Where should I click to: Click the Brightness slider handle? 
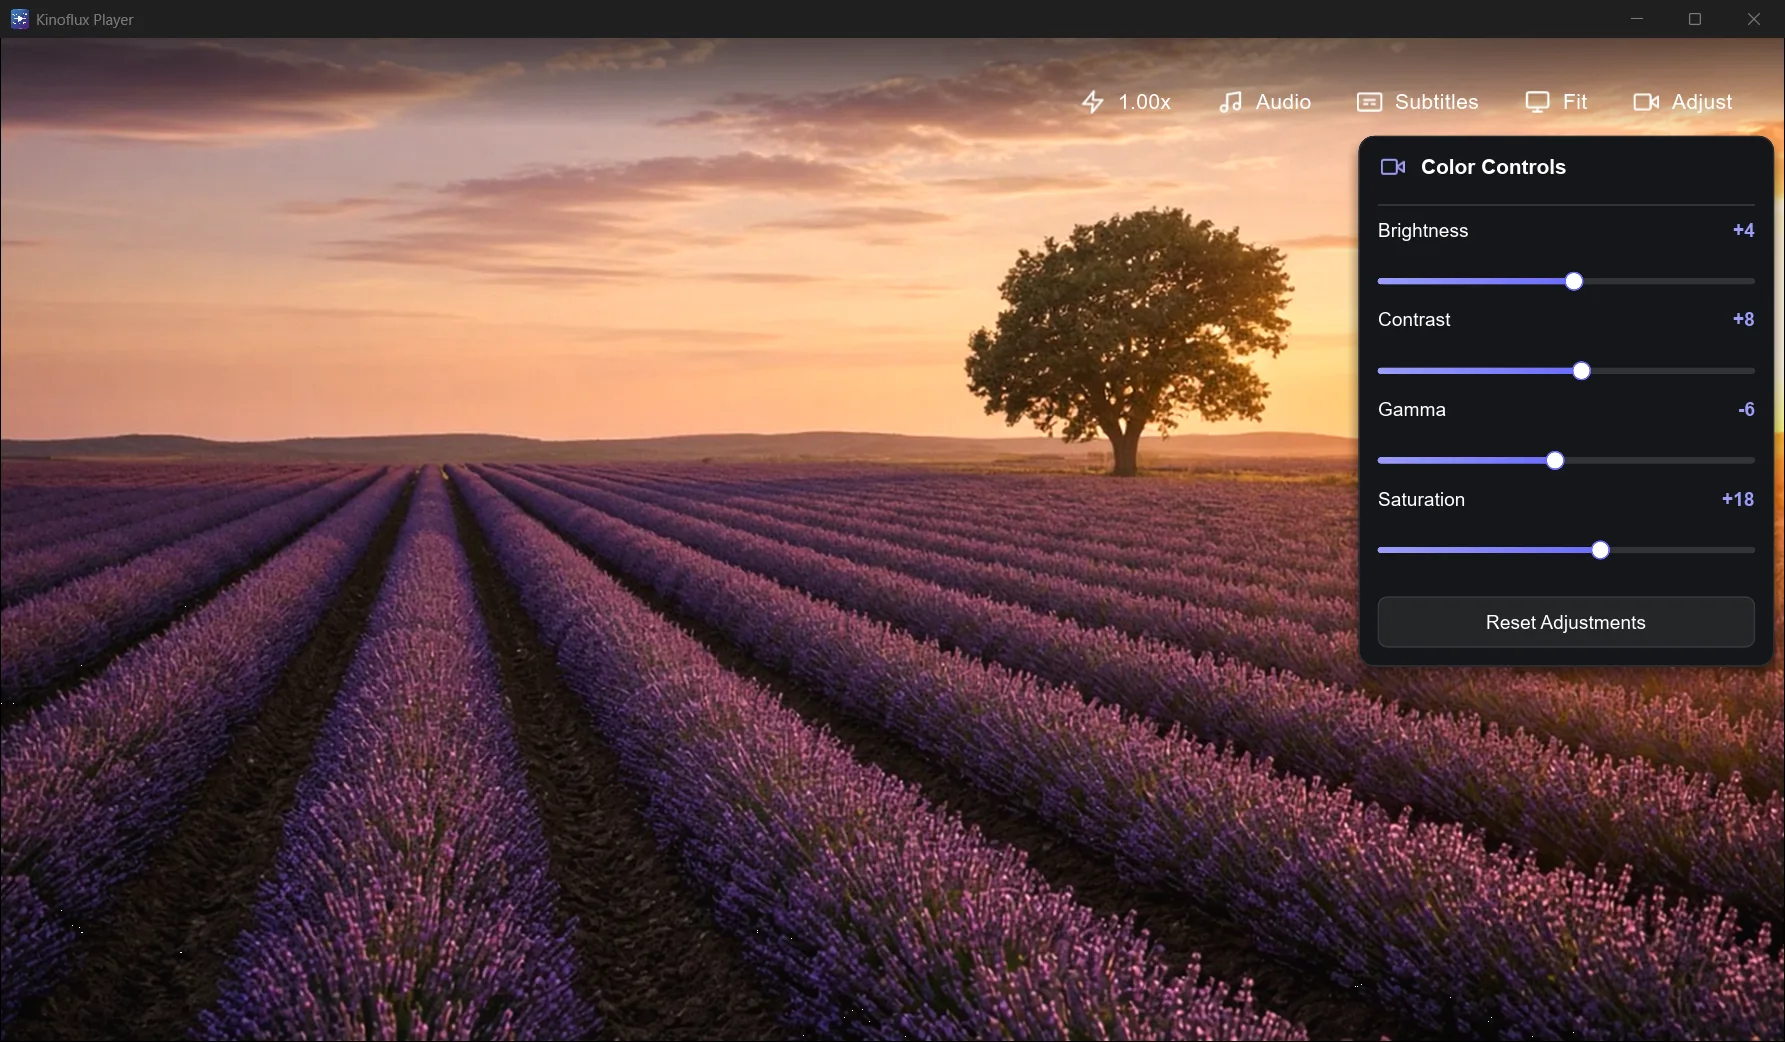1574,281
